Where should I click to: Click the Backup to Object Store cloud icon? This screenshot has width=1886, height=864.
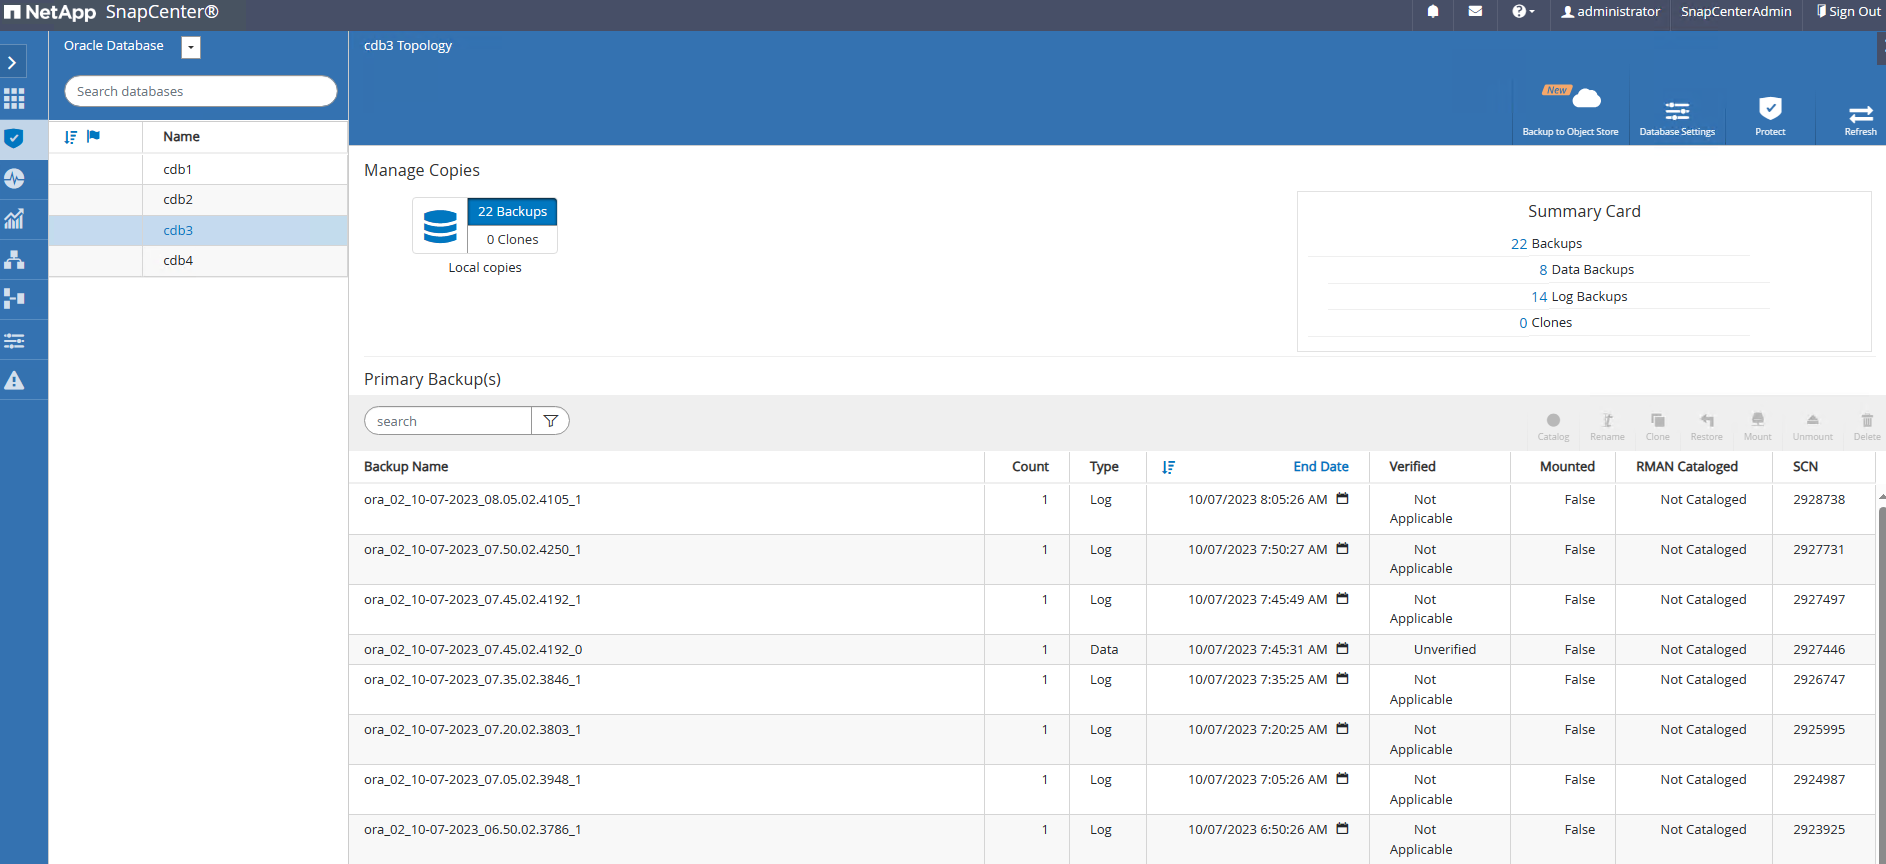click(x=1584, y=100)
